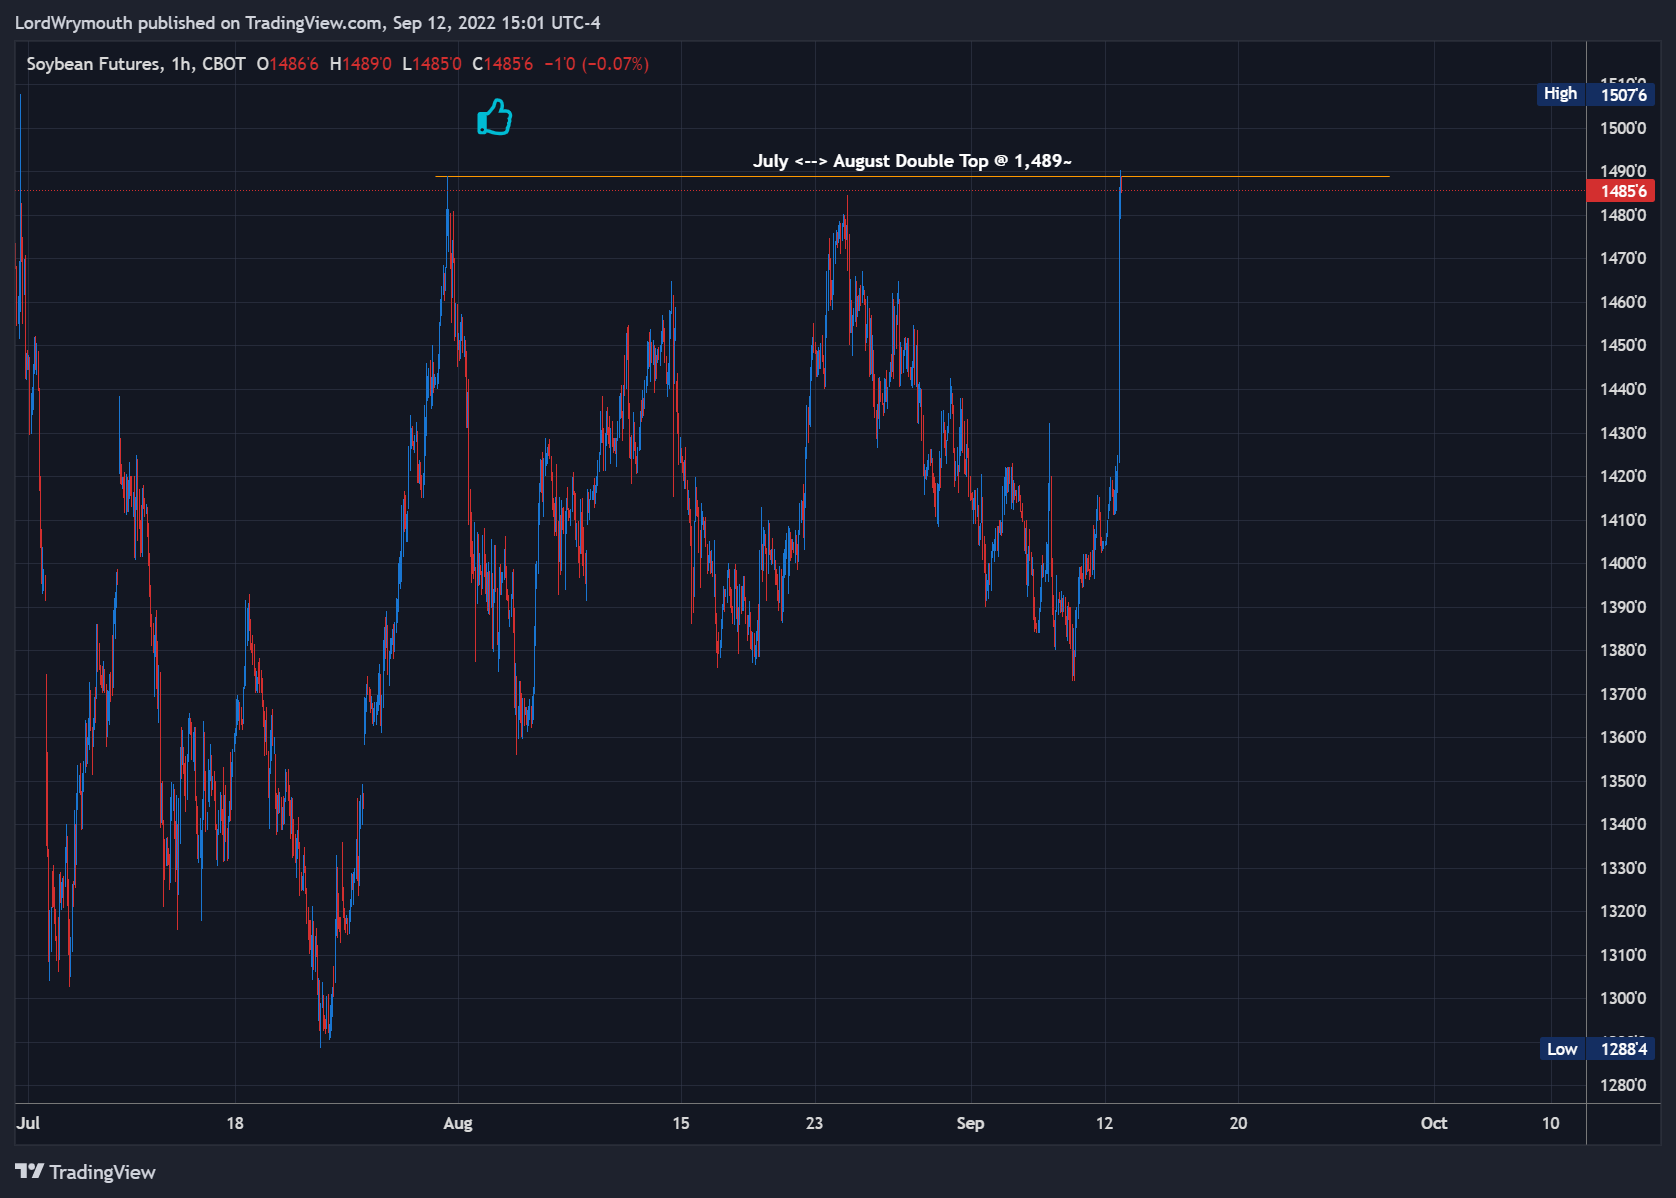Select the 'July <--> August Double Top @ 1,489~' label
This screenshot has height=1198, width=1676.
tap(912, 161)
